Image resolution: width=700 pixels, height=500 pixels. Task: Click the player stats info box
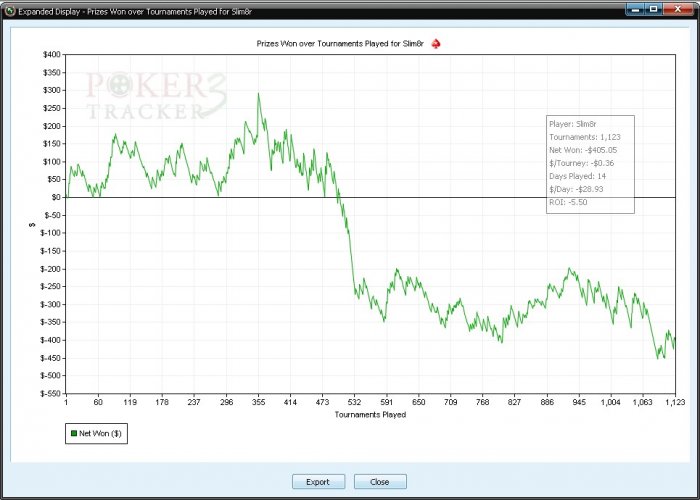coord(590,164)
